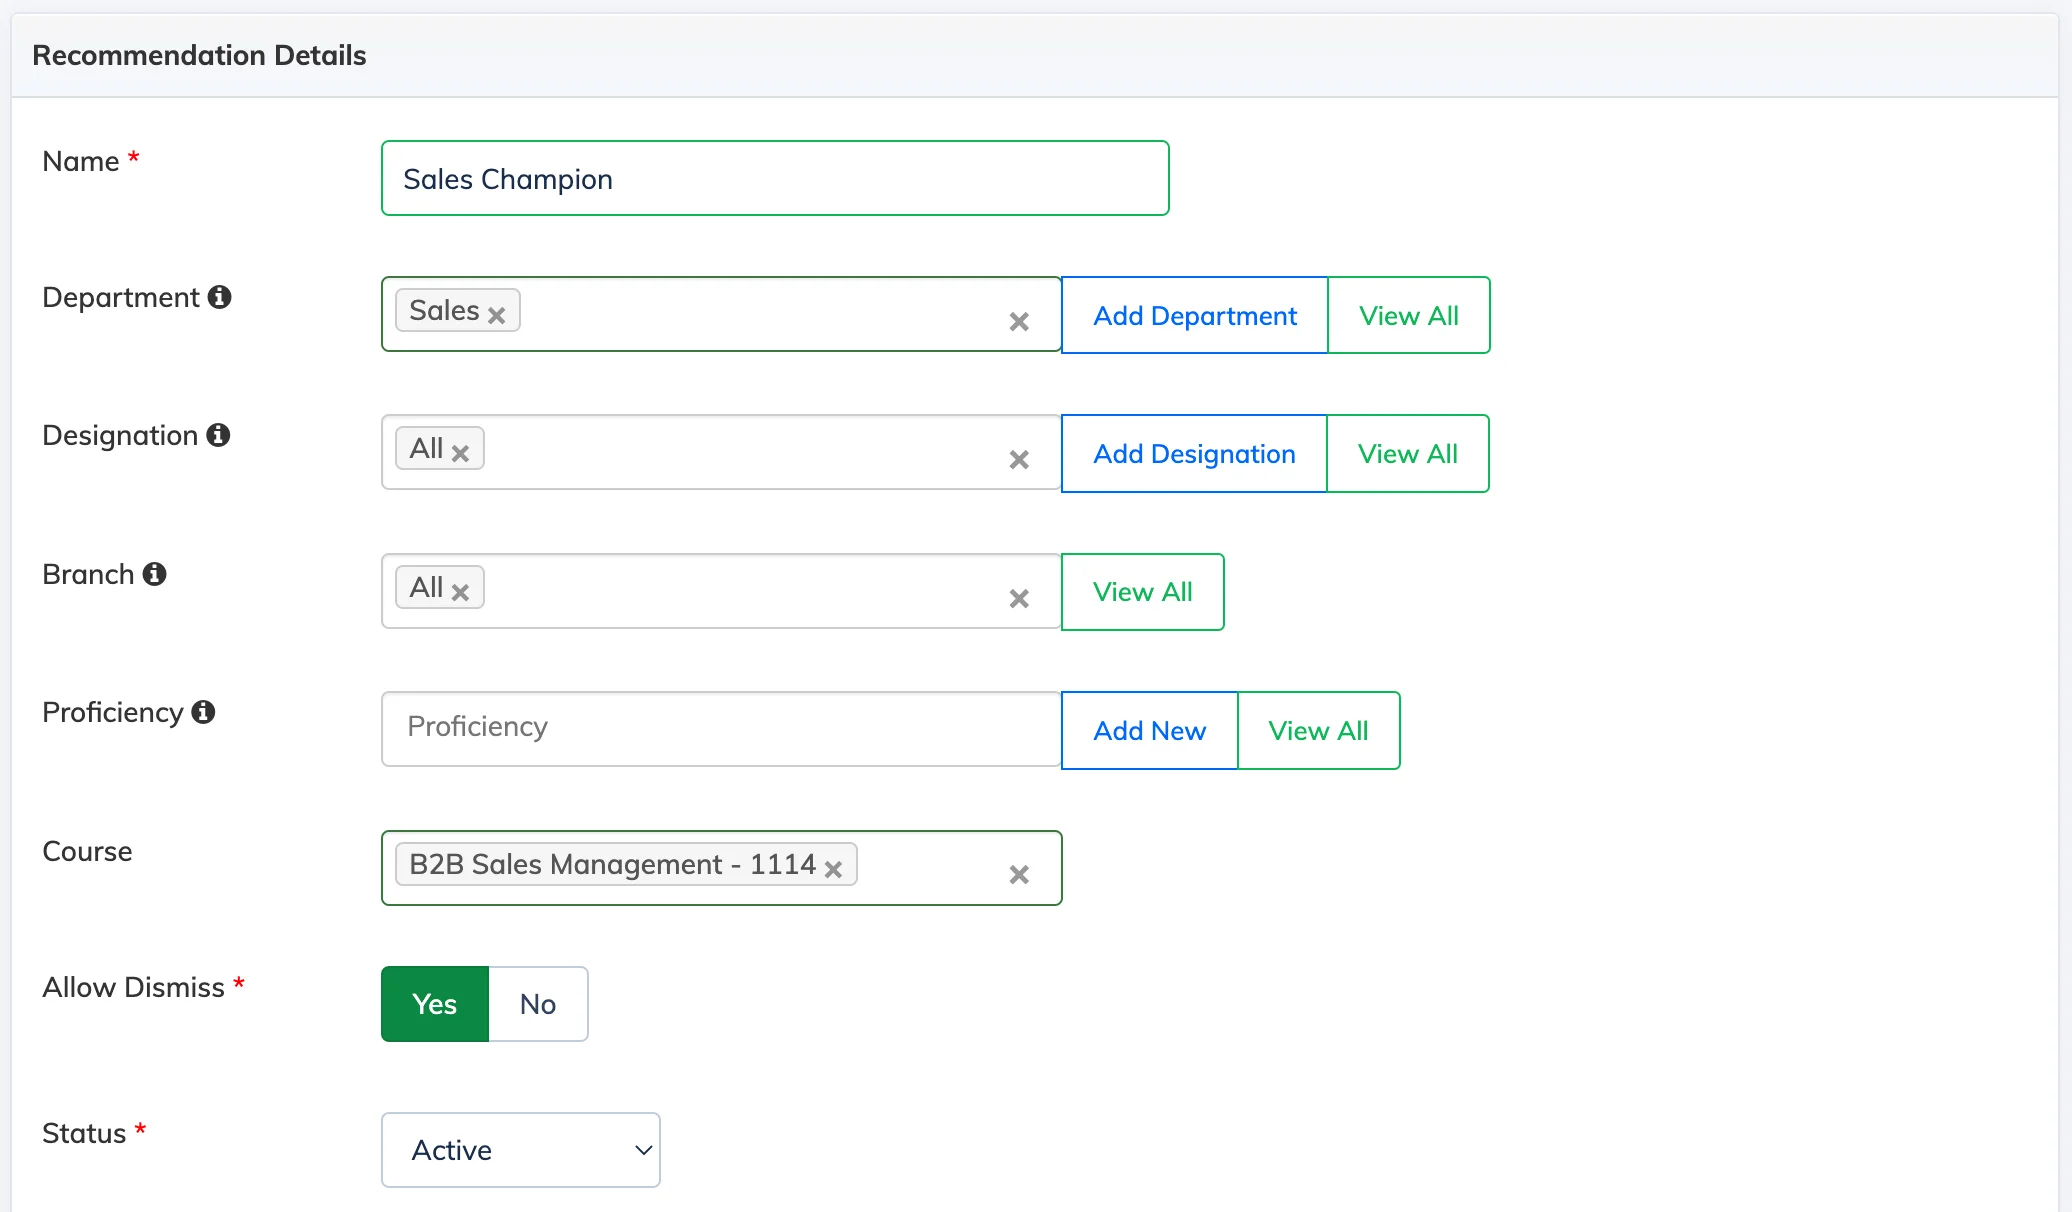
Task: Click the Recommendation Details heading
Action: (x=199, y=55)
